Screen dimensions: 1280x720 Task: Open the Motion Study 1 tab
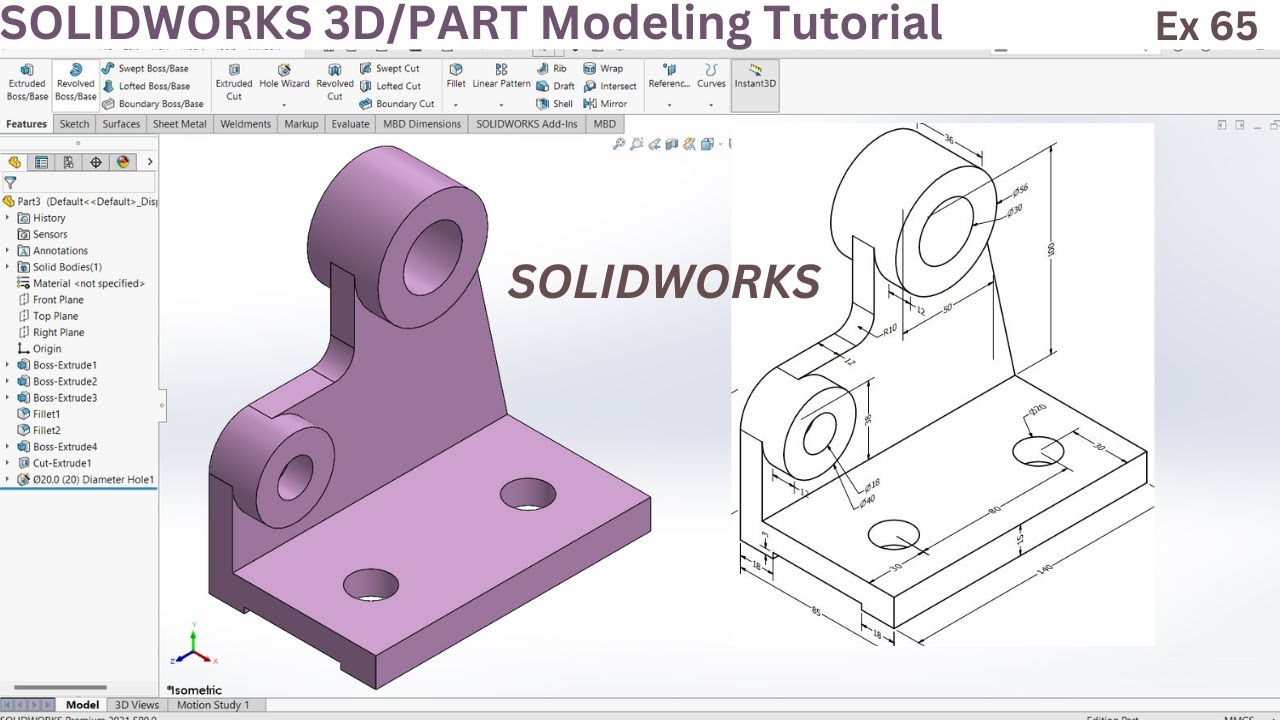pyautogui.click(x=213, y=705)
